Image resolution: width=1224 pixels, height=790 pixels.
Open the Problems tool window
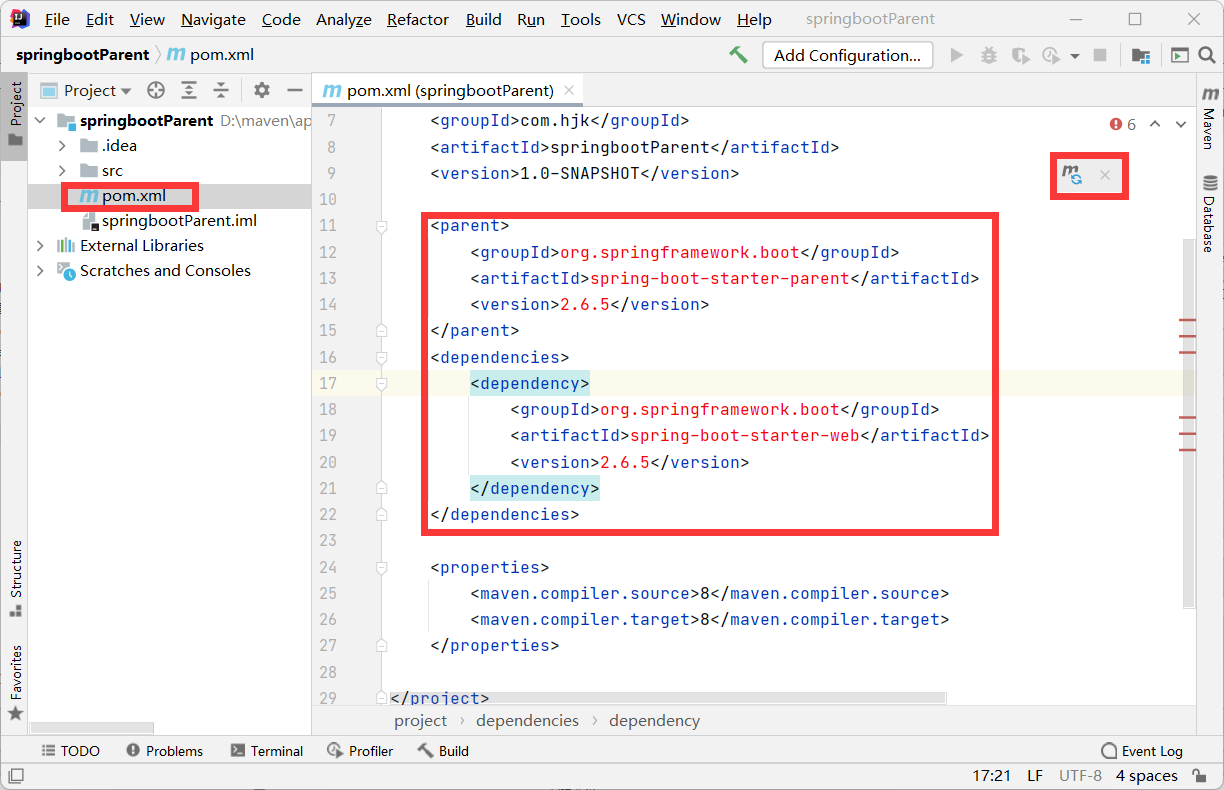(165, 751)
